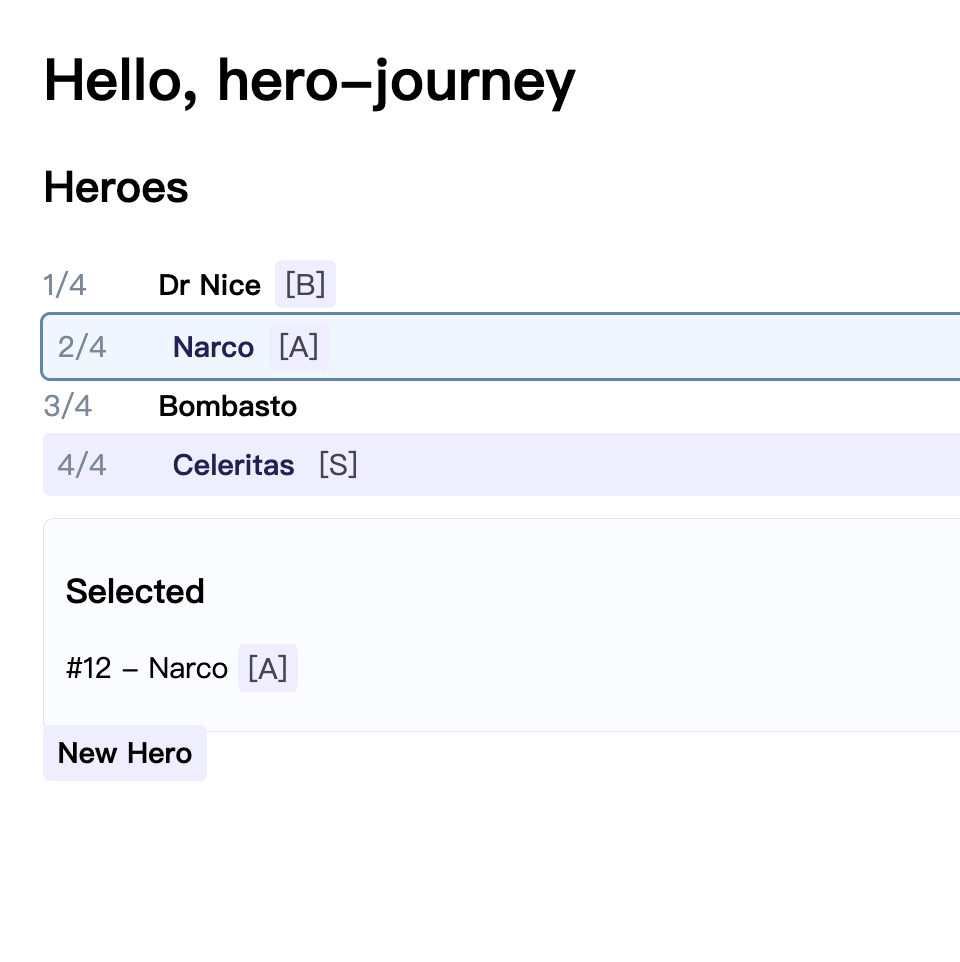The width and height of the screenshot is (960, 962).
Task: Click the New Hero button
Action: click(125, 753)
